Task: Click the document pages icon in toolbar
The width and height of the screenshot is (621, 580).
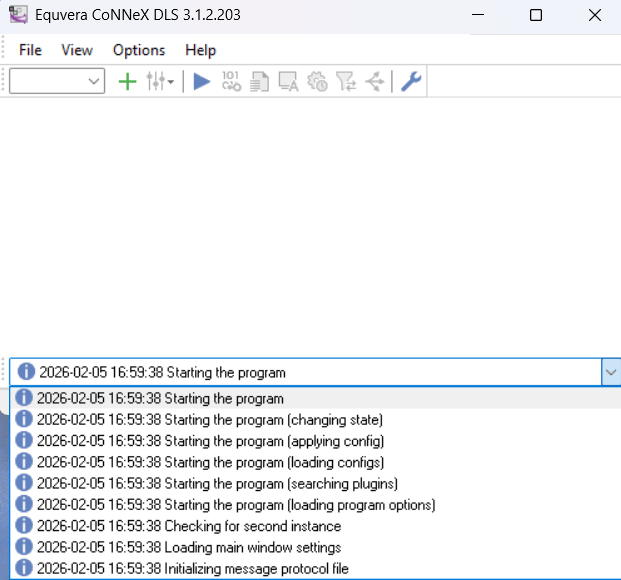Action: click(x=260, y=82)
